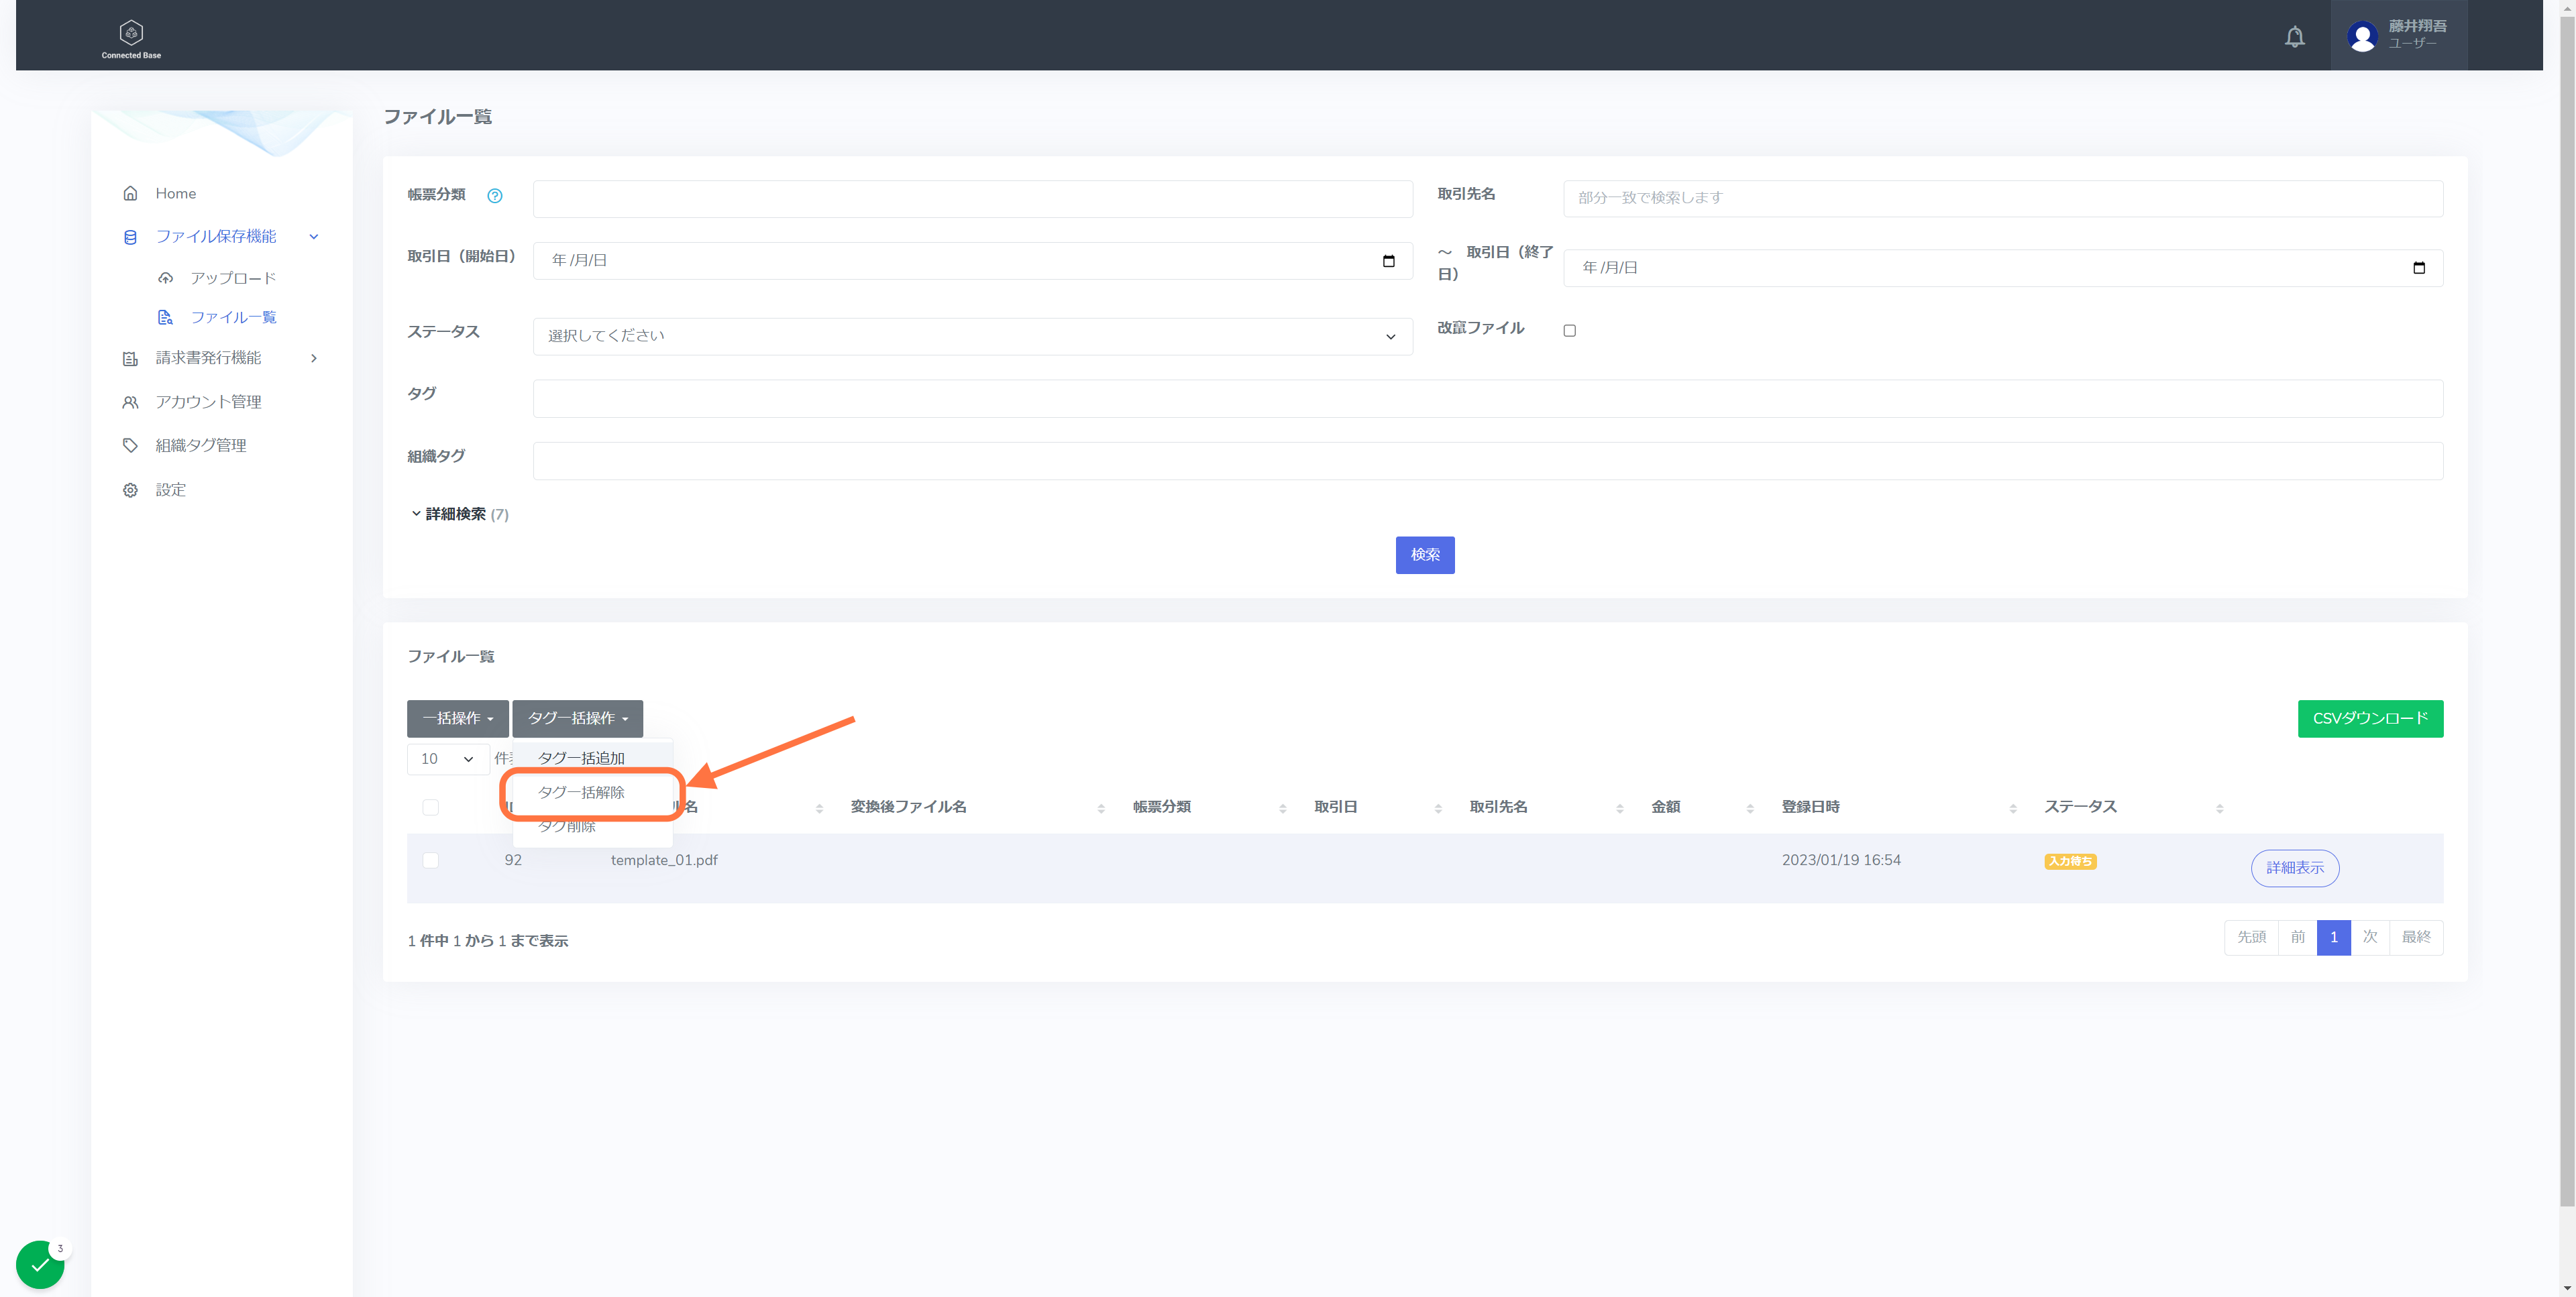Sort by 登録日時 column arrows
Viewport: 2576px width, 1297px height.
2013,808
